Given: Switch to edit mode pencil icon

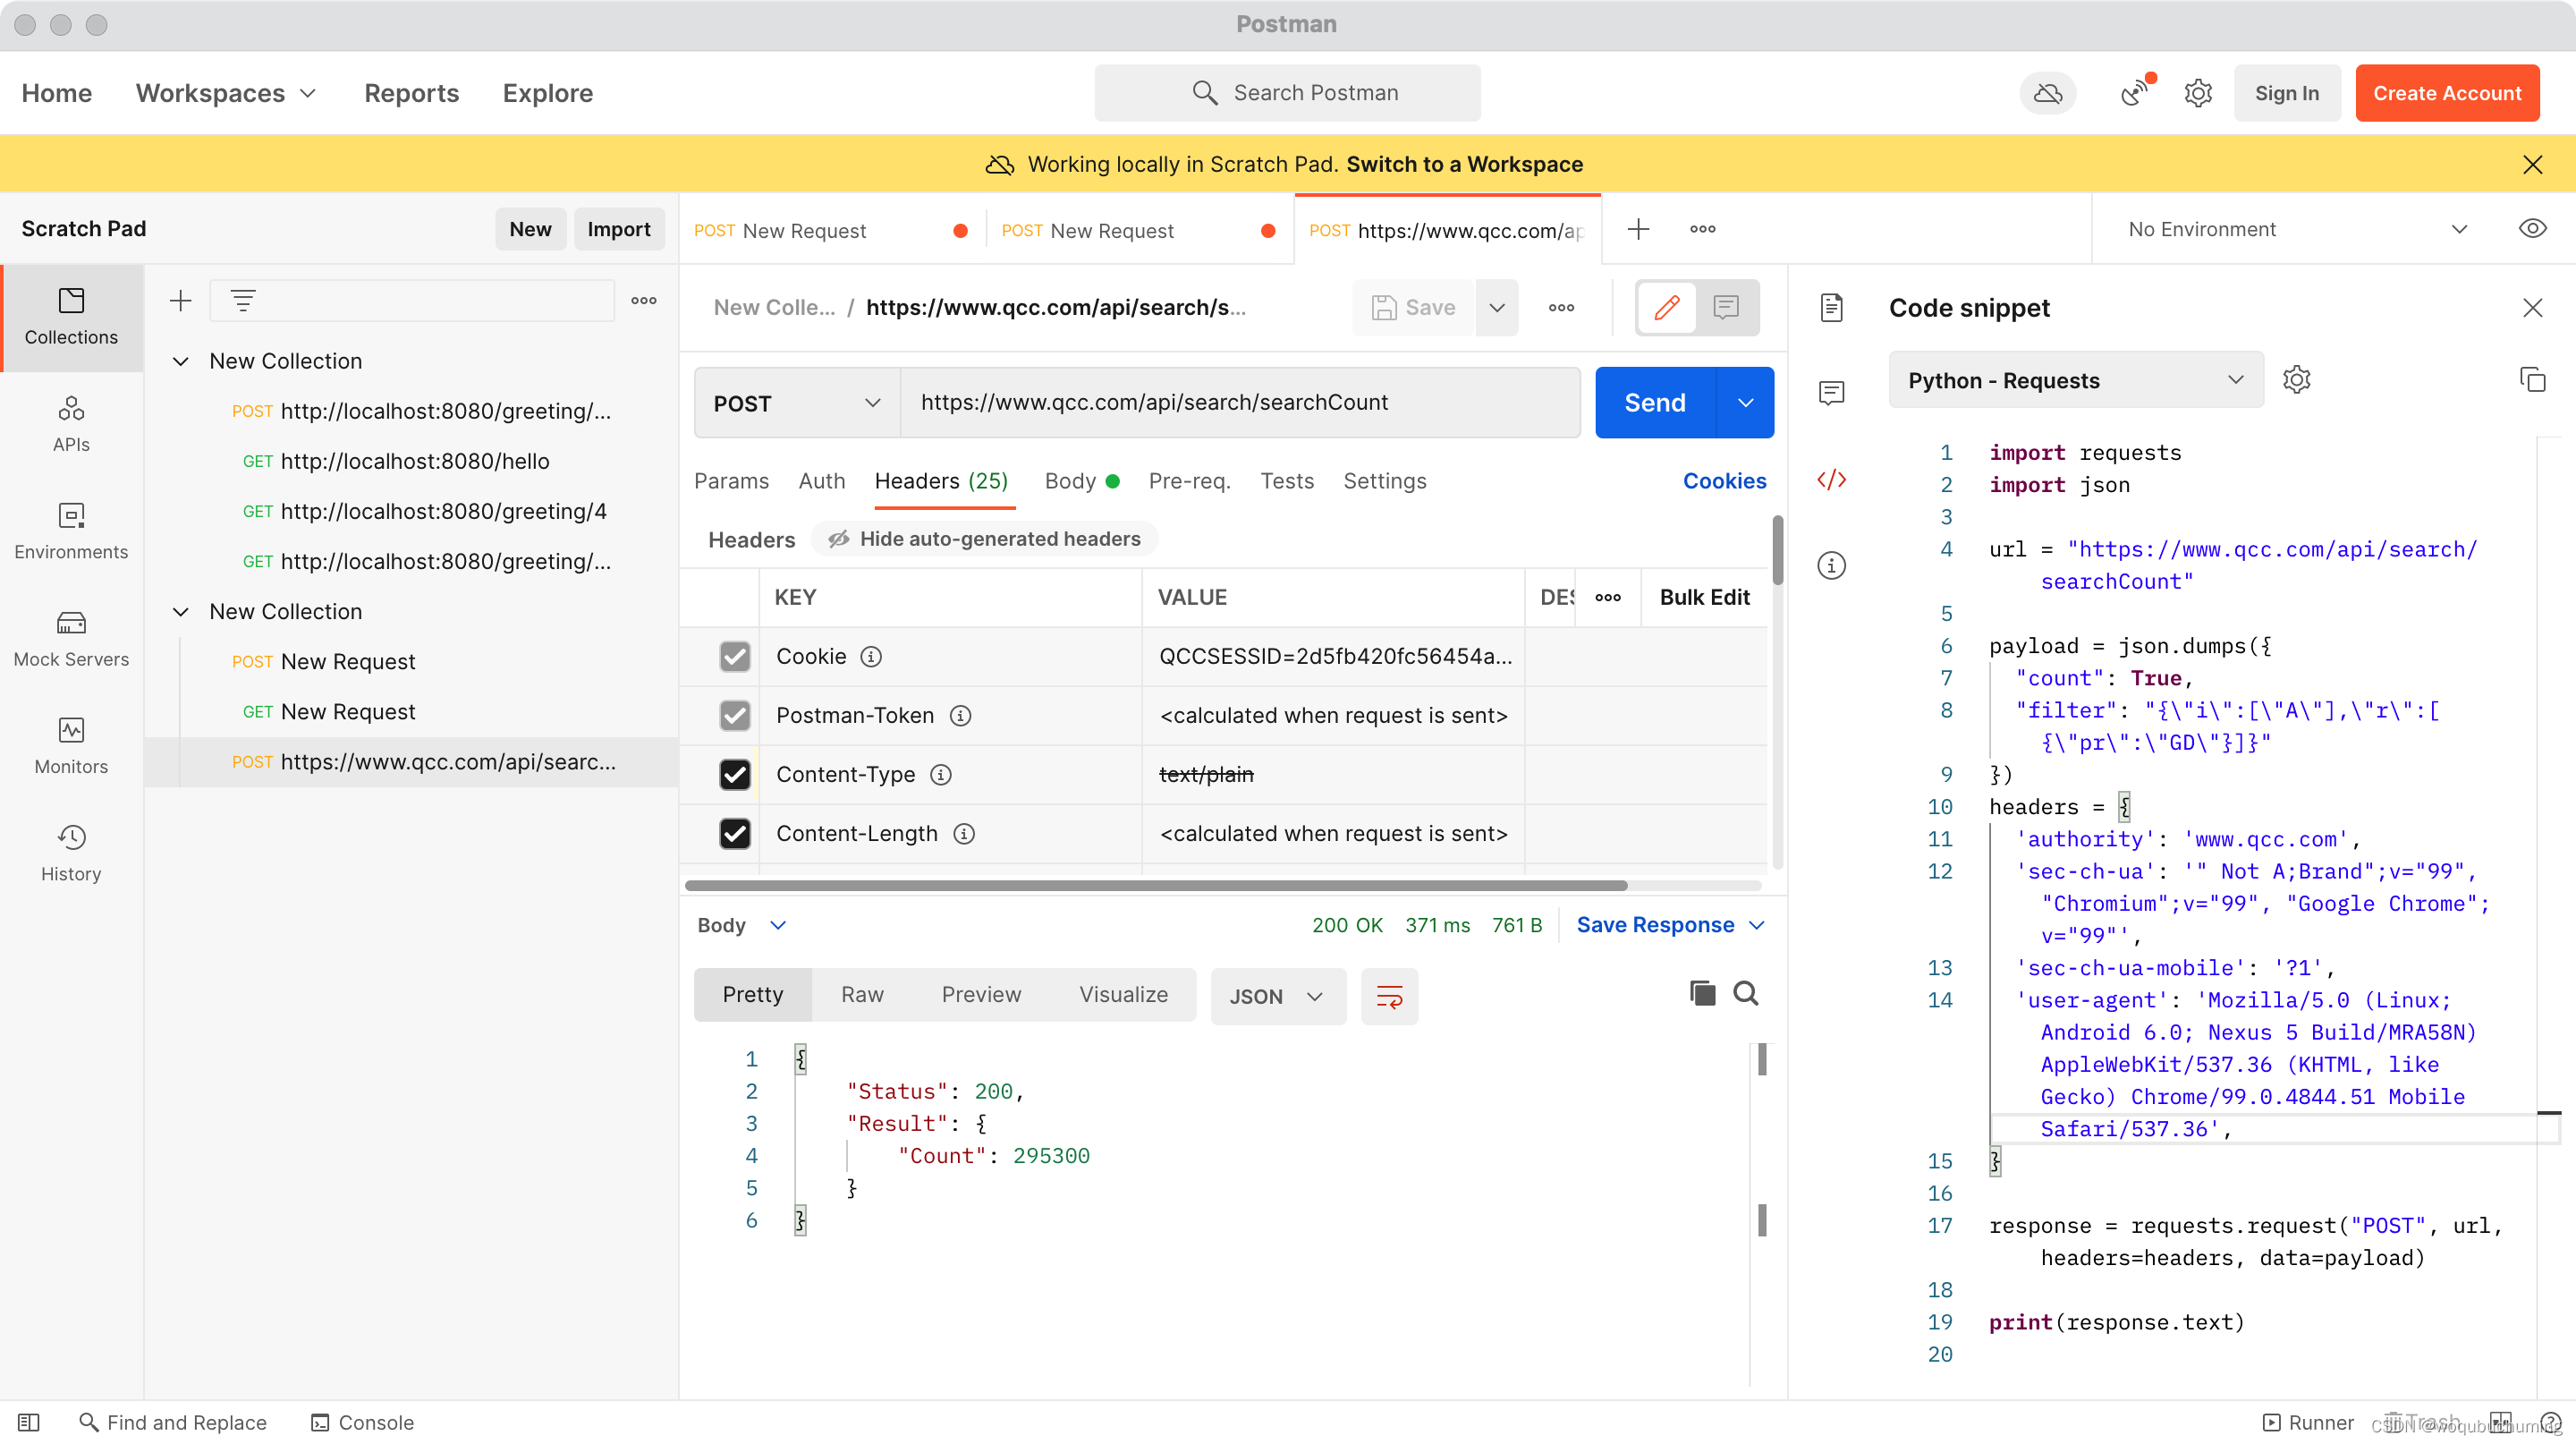Looking at the screenshot, I should pyautogui.click(x=1666, y=307).
